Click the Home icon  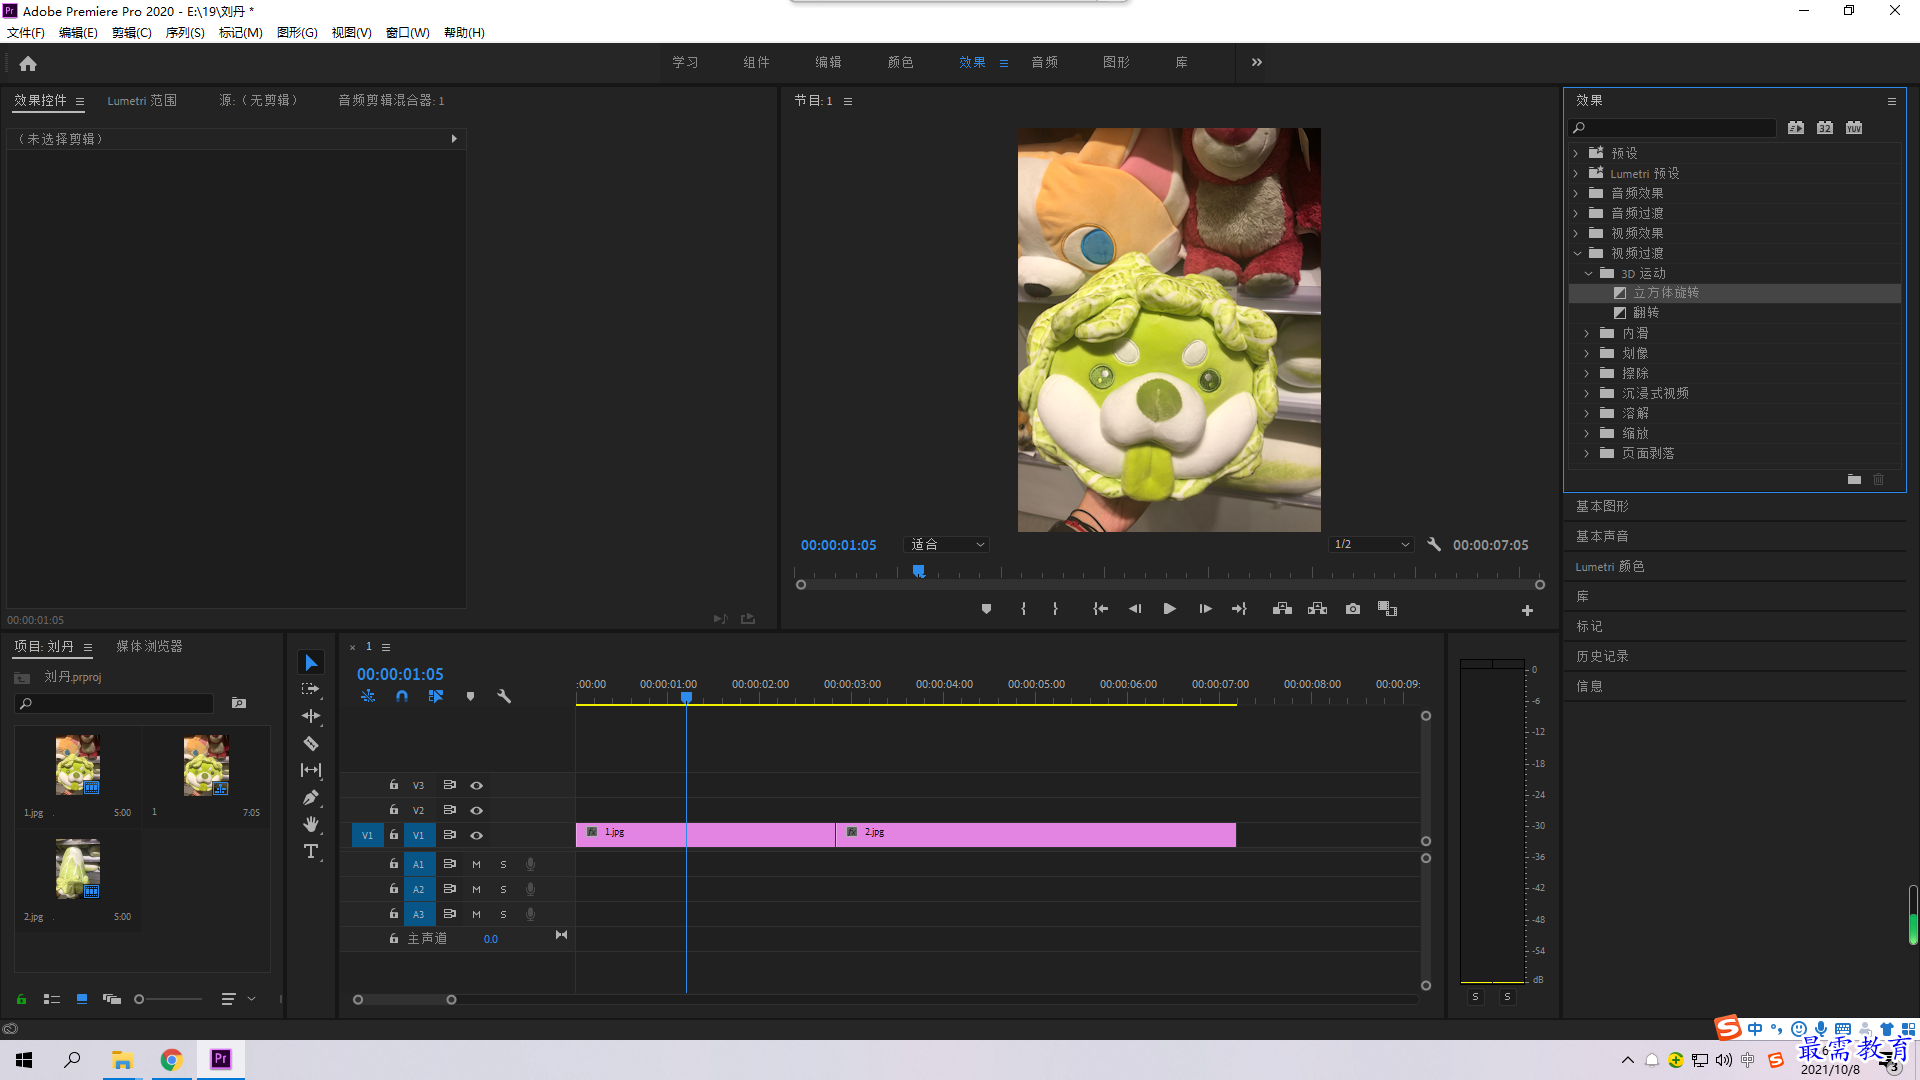click(28, 63)
